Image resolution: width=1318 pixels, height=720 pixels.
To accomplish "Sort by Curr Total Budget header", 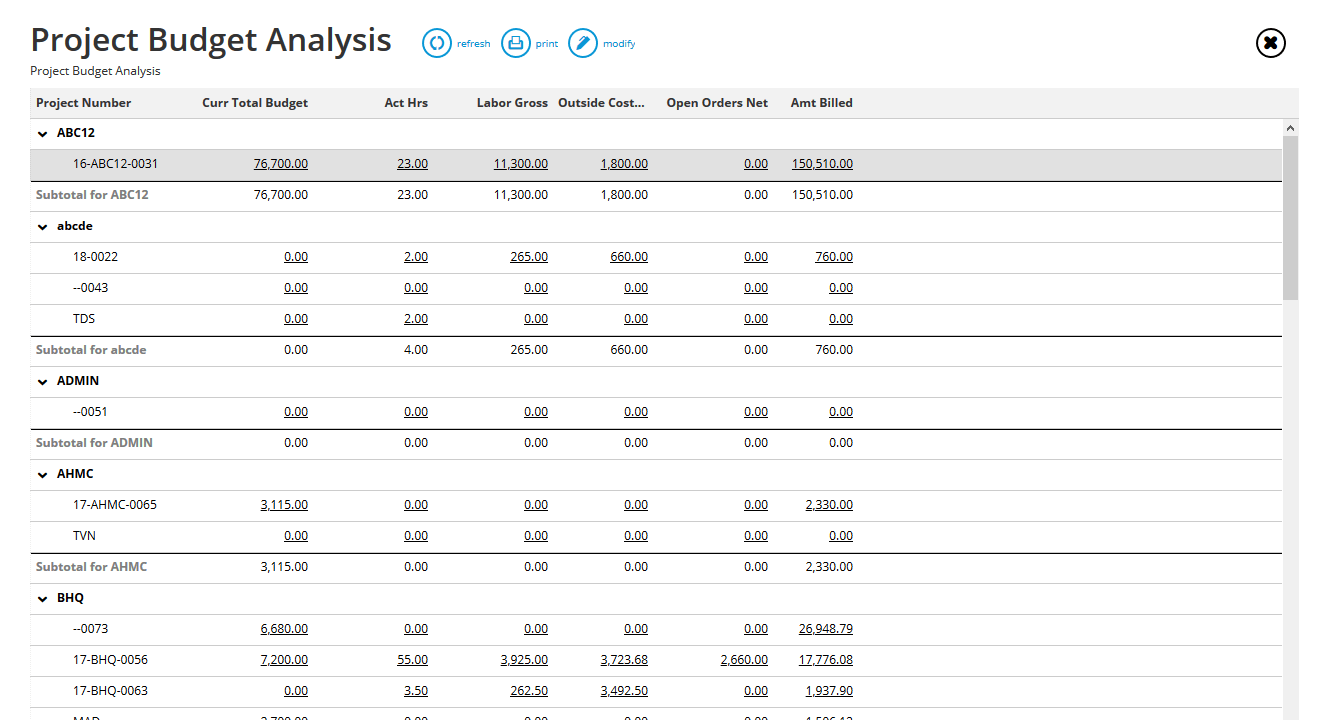I will (x=254, y=102).
